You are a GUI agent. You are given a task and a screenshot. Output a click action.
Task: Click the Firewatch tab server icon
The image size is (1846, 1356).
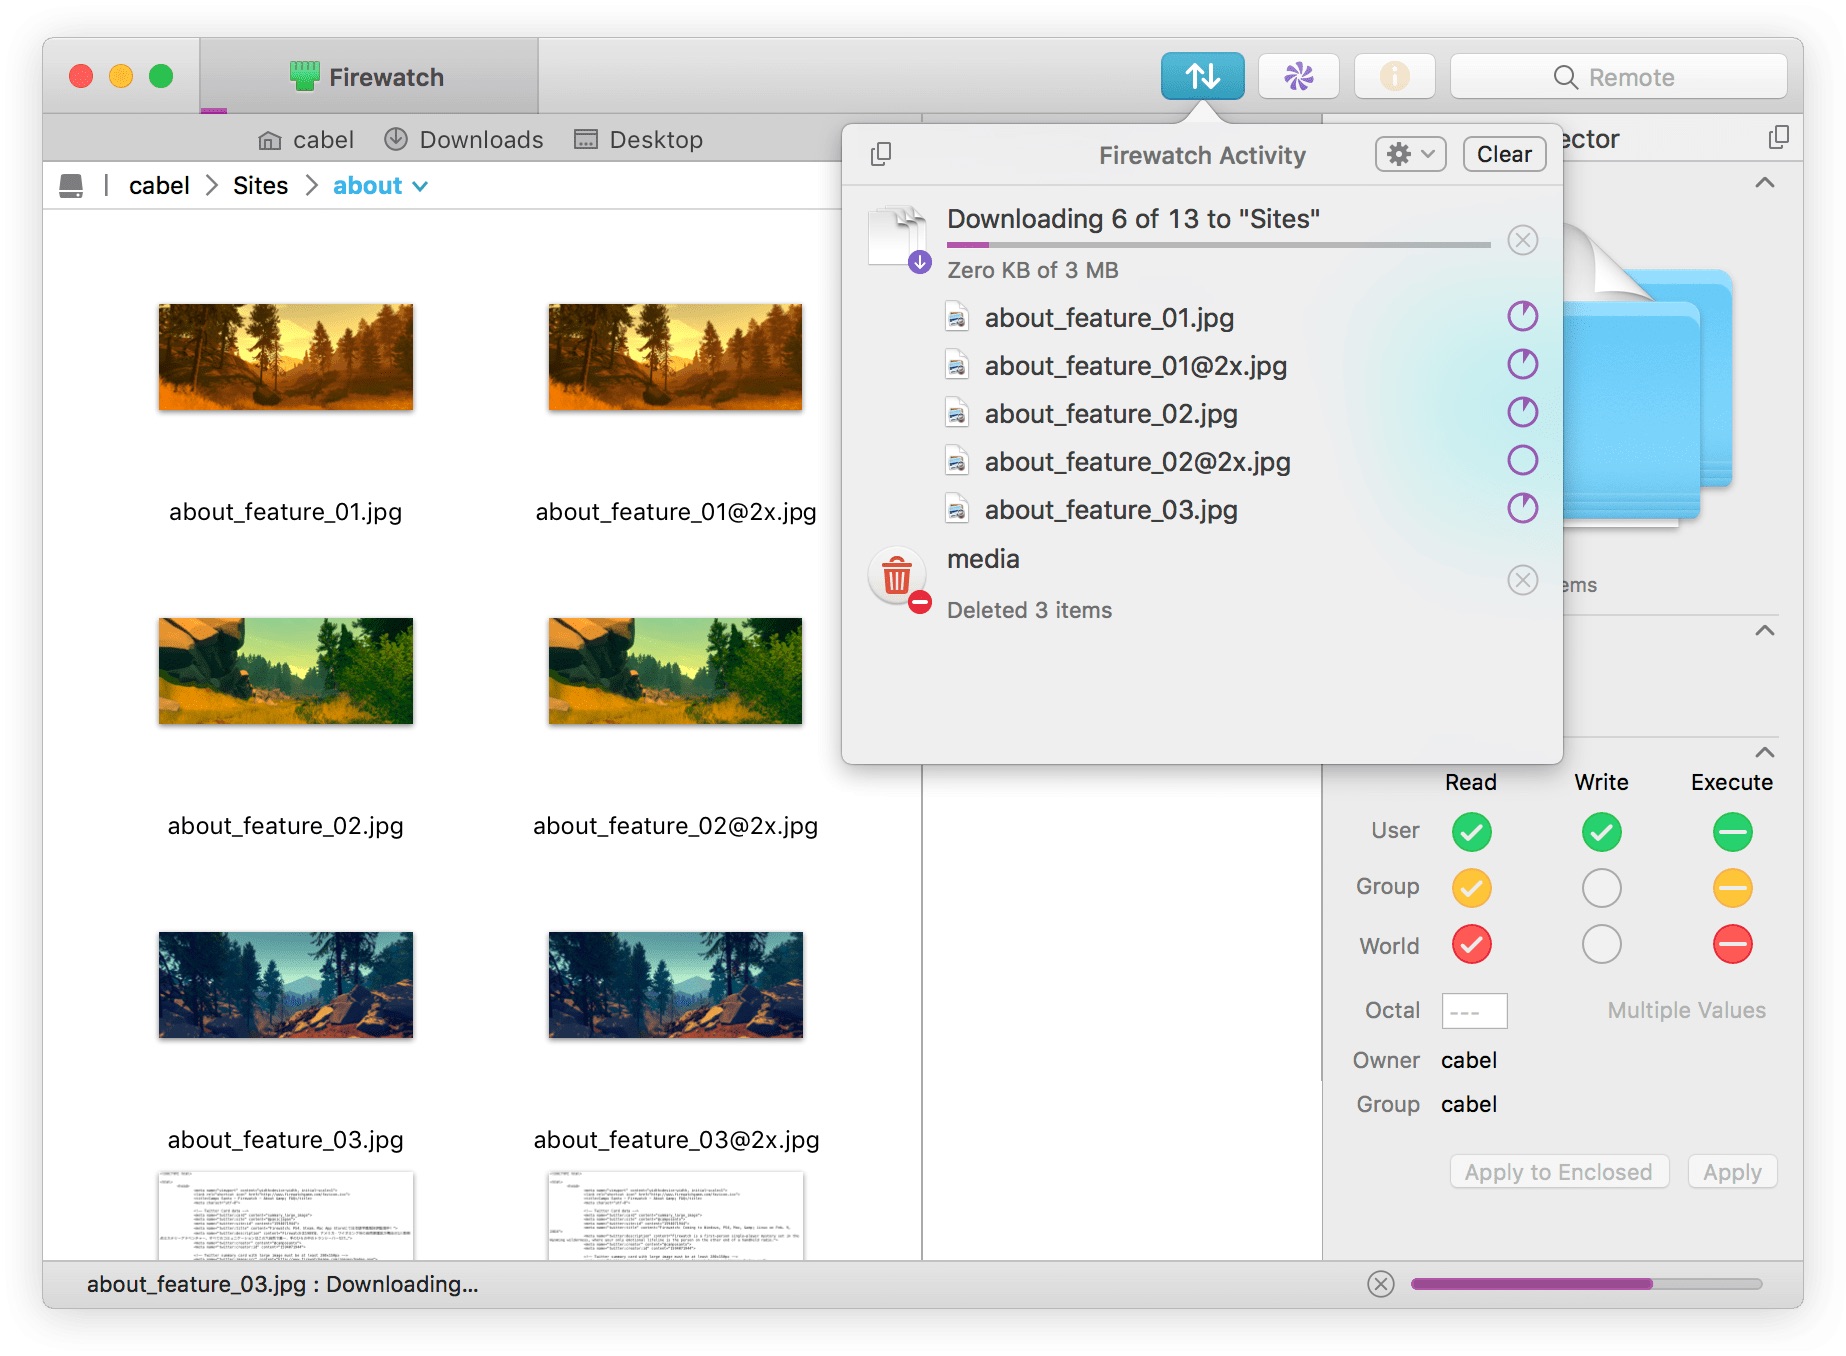(304, 76)
